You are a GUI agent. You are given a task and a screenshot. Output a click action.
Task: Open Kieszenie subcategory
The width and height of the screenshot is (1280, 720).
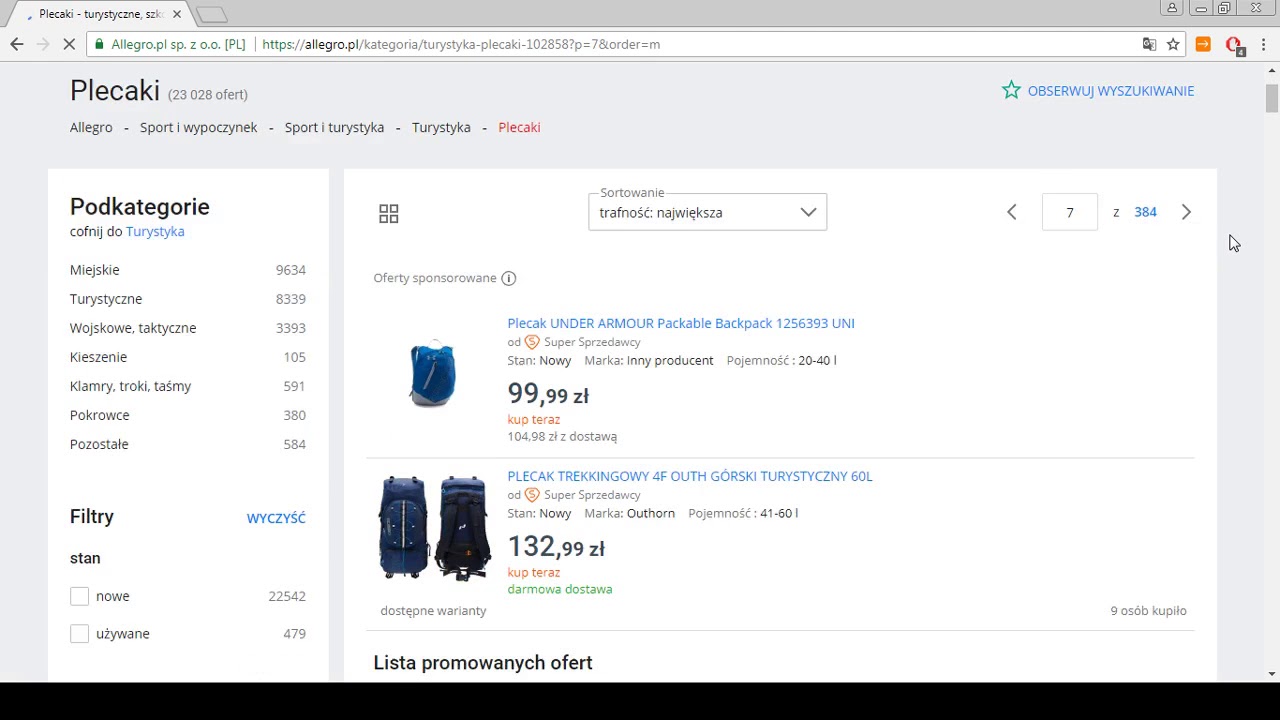click(x=98, y=357)
